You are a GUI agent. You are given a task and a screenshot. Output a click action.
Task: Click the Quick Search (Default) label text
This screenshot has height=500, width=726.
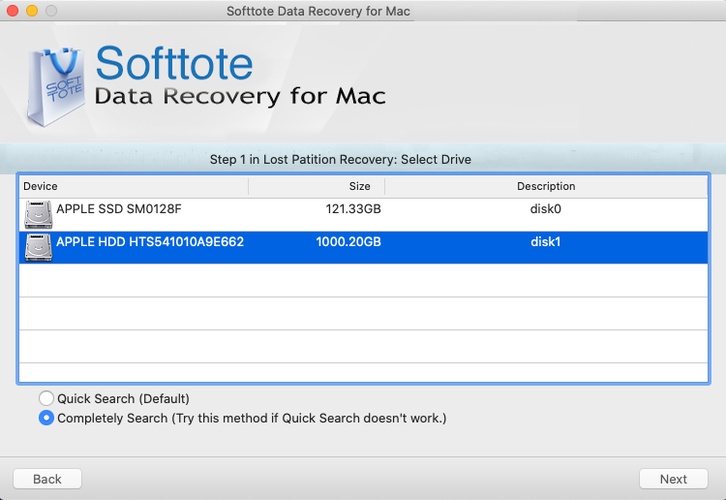pyautogui.click(x=123, y=399)
